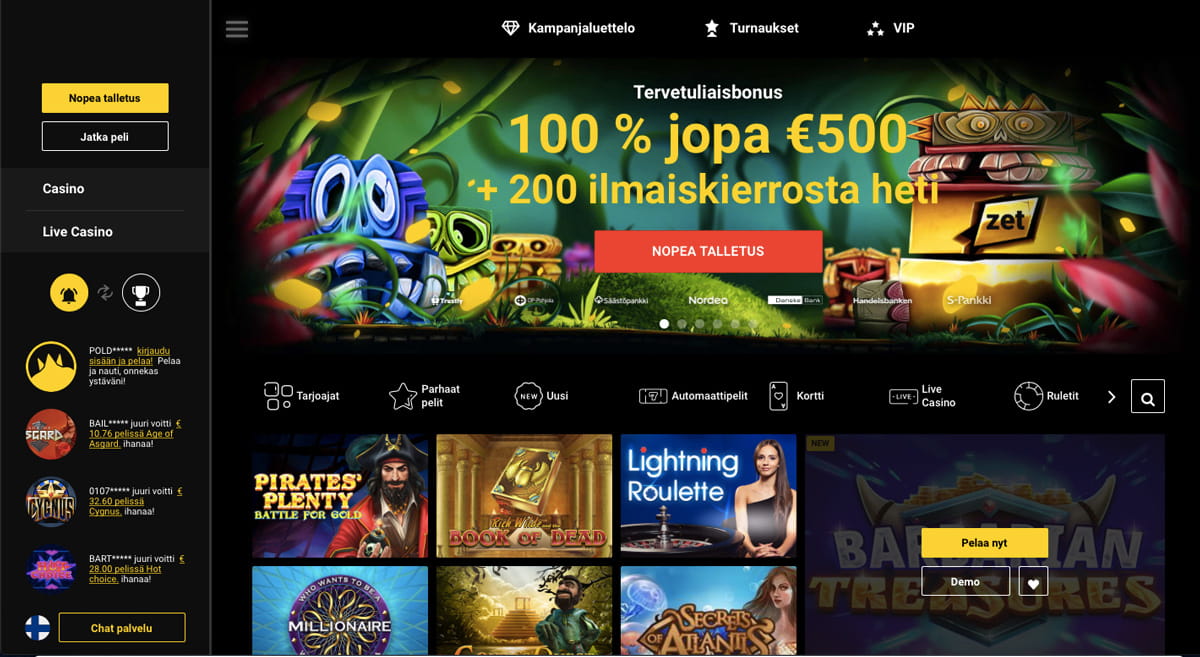Open the Chat palvelu button
This screenshot has width=1200, height=657.
(x=122, y=627)
